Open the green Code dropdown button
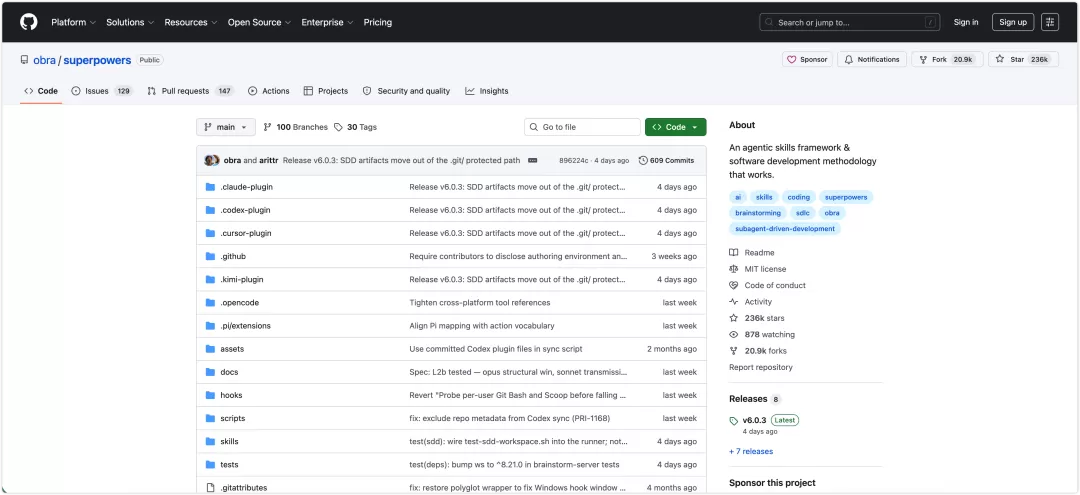The height and width of the screenshot is (495, 1080). pyautogui.click(x=676, y=127)
